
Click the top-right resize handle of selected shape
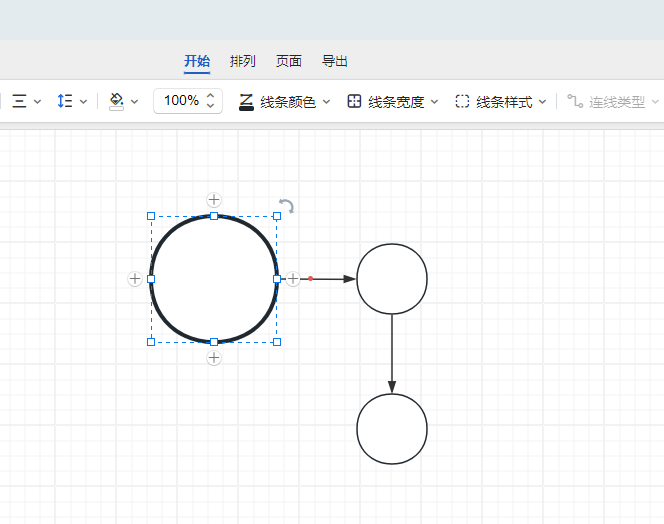pyautogui.click(x=277, y=216)
